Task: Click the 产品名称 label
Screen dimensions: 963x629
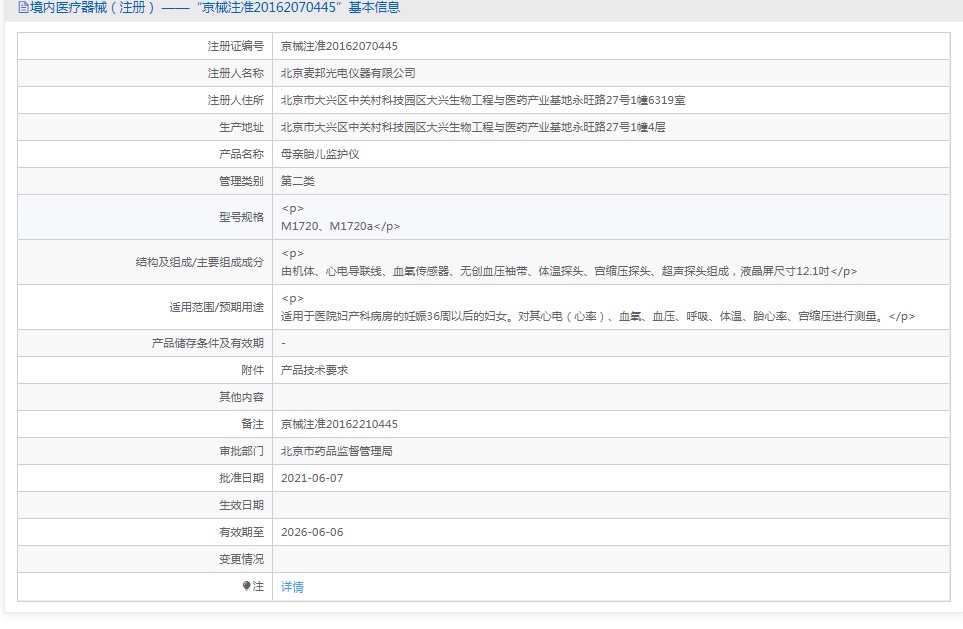Action: tap(241, 154)
